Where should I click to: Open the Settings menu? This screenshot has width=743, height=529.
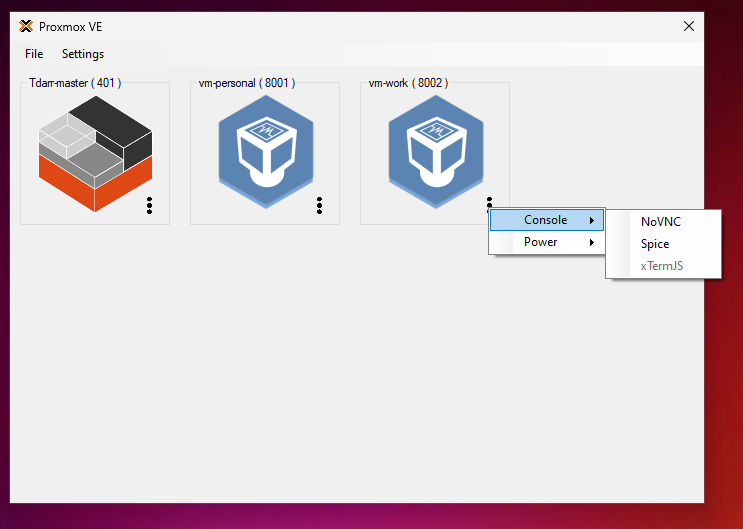point(83,54)
